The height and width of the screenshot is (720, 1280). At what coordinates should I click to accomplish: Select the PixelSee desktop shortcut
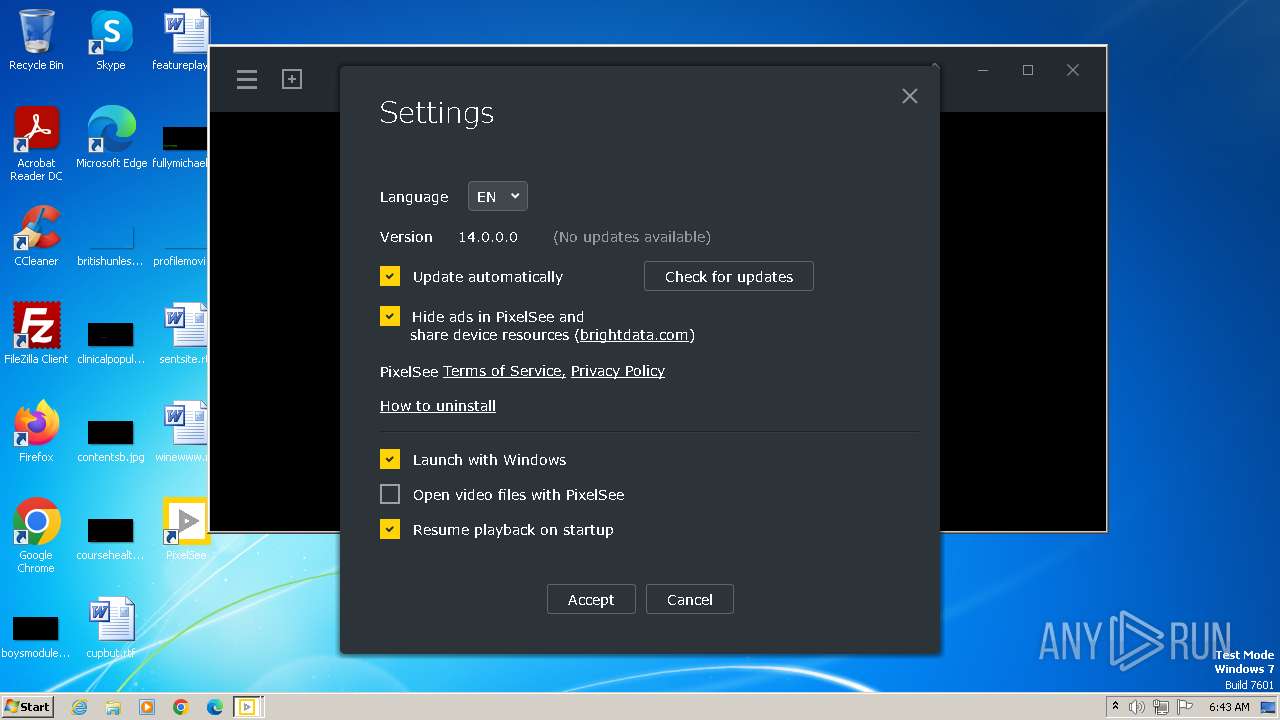[186, 530]
